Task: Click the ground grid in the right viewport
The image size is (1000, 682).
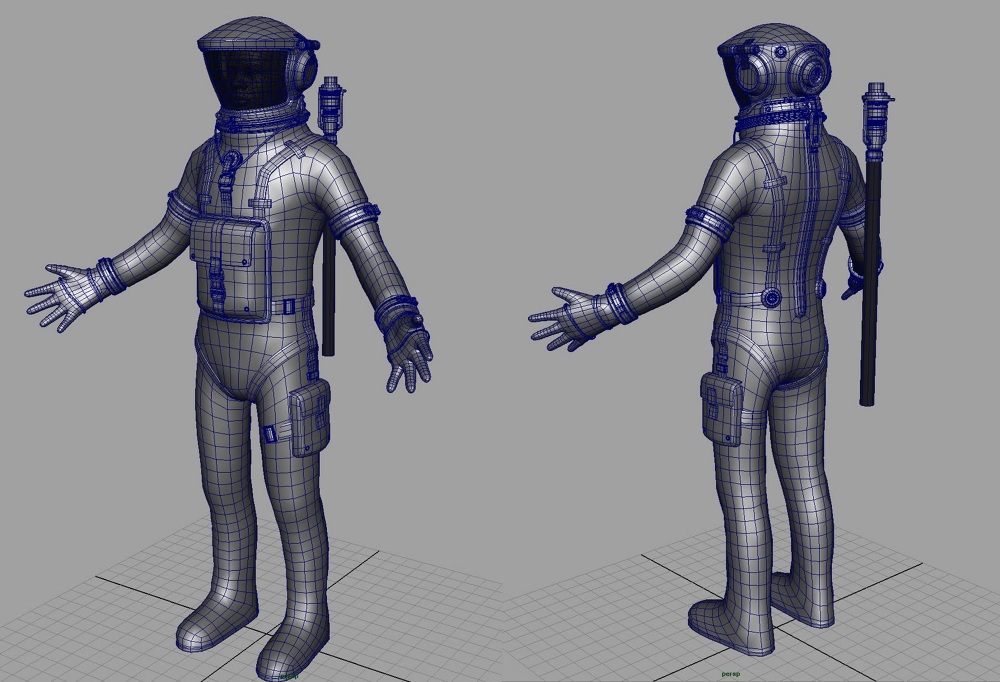Action: (600, 600)
